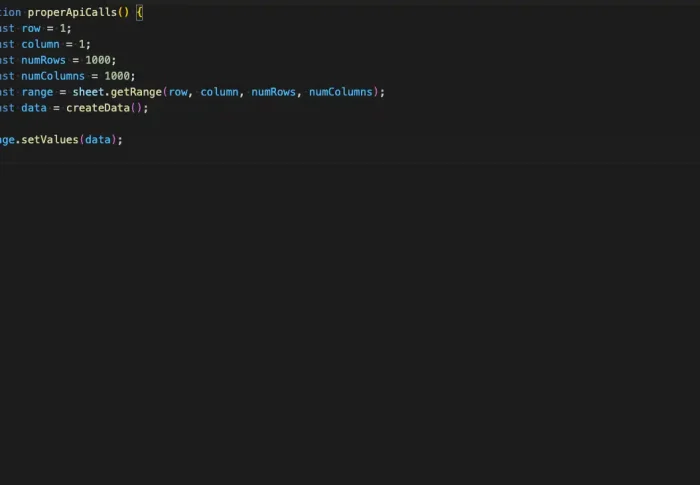Screen dimensions: 700x485
Task: Click the data argument inside setValues
Action: click(98, 140)
